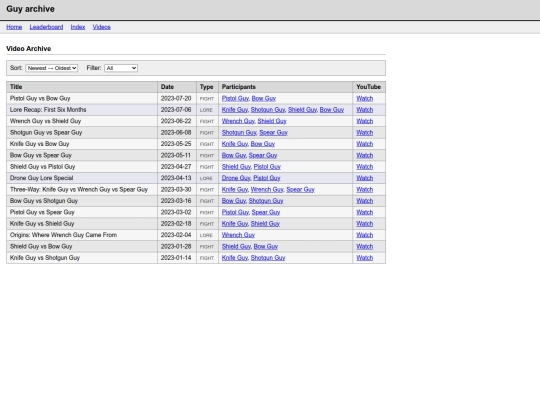
Task: Open the Videos navigation link
Action: pyautogui.click(x=102, y=27)
